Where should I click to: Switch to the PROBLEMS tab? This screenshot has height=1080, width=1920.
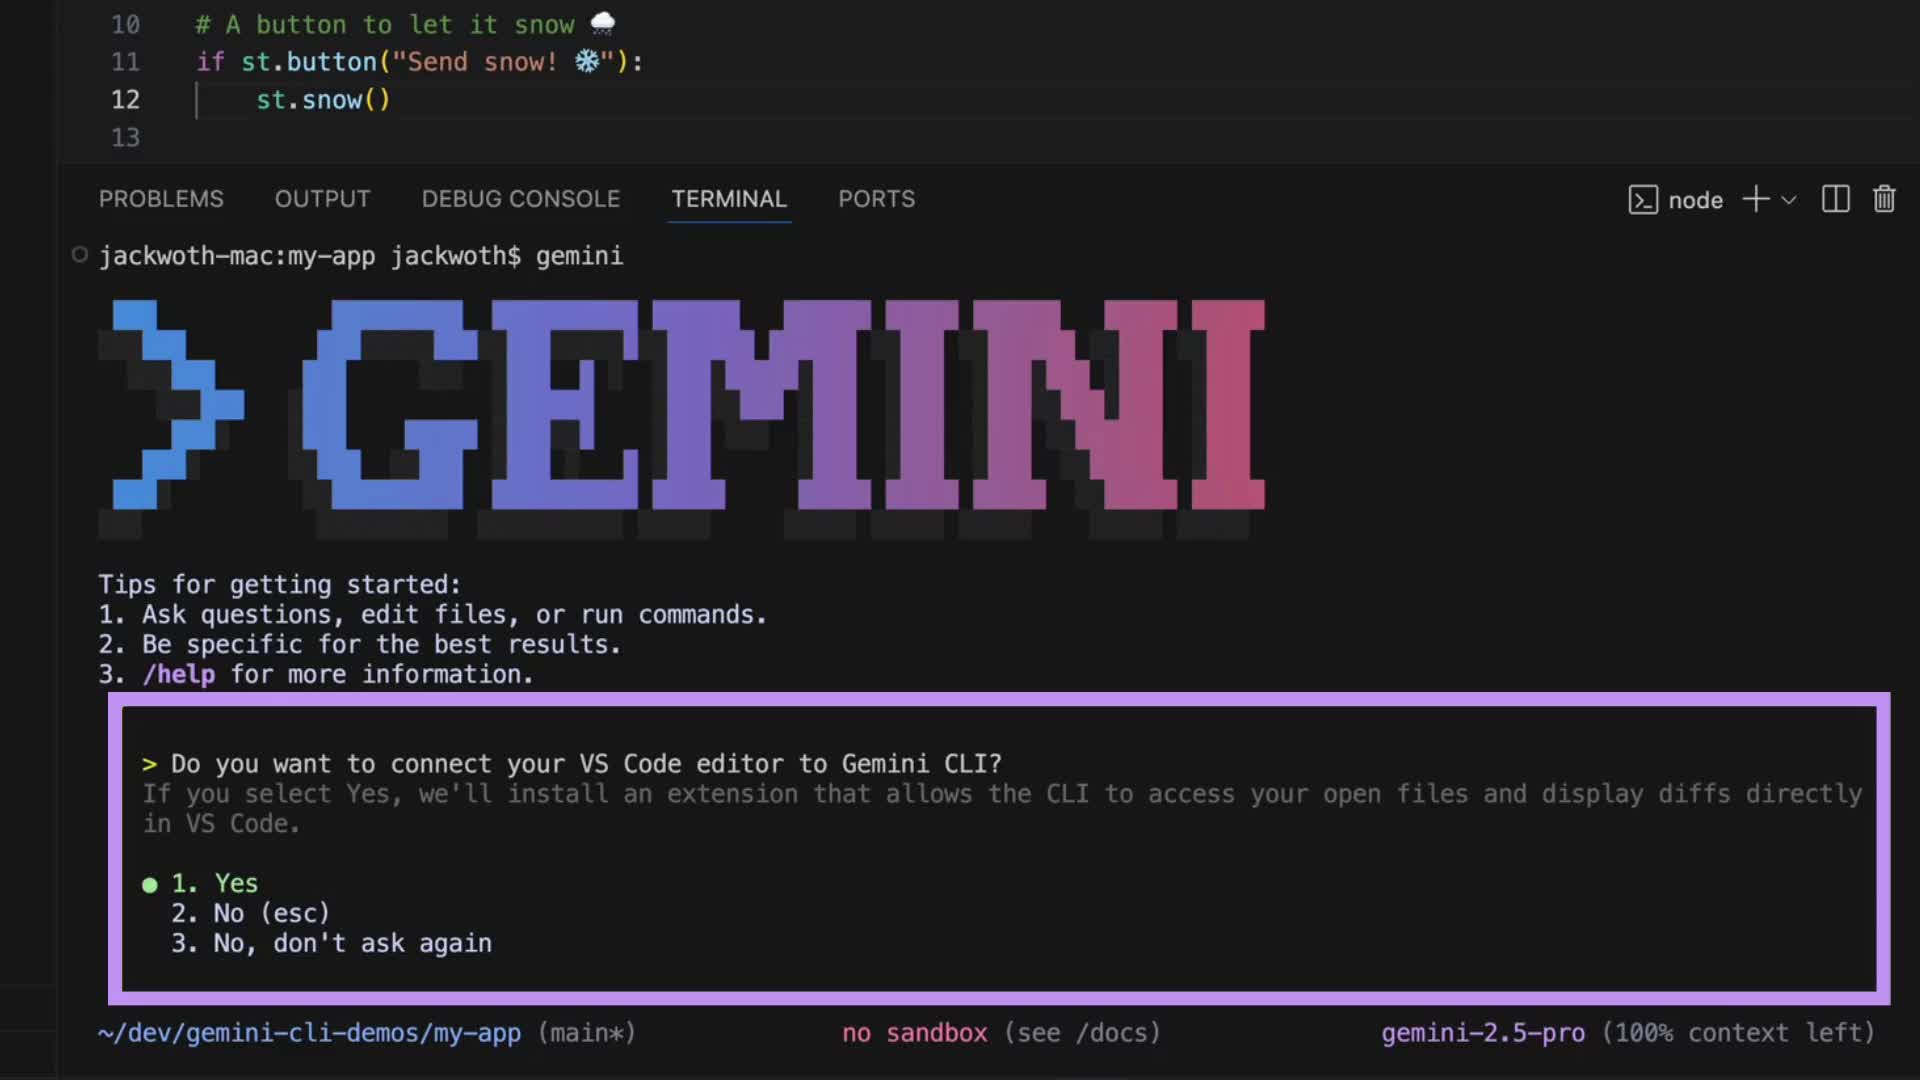[161, 199]
